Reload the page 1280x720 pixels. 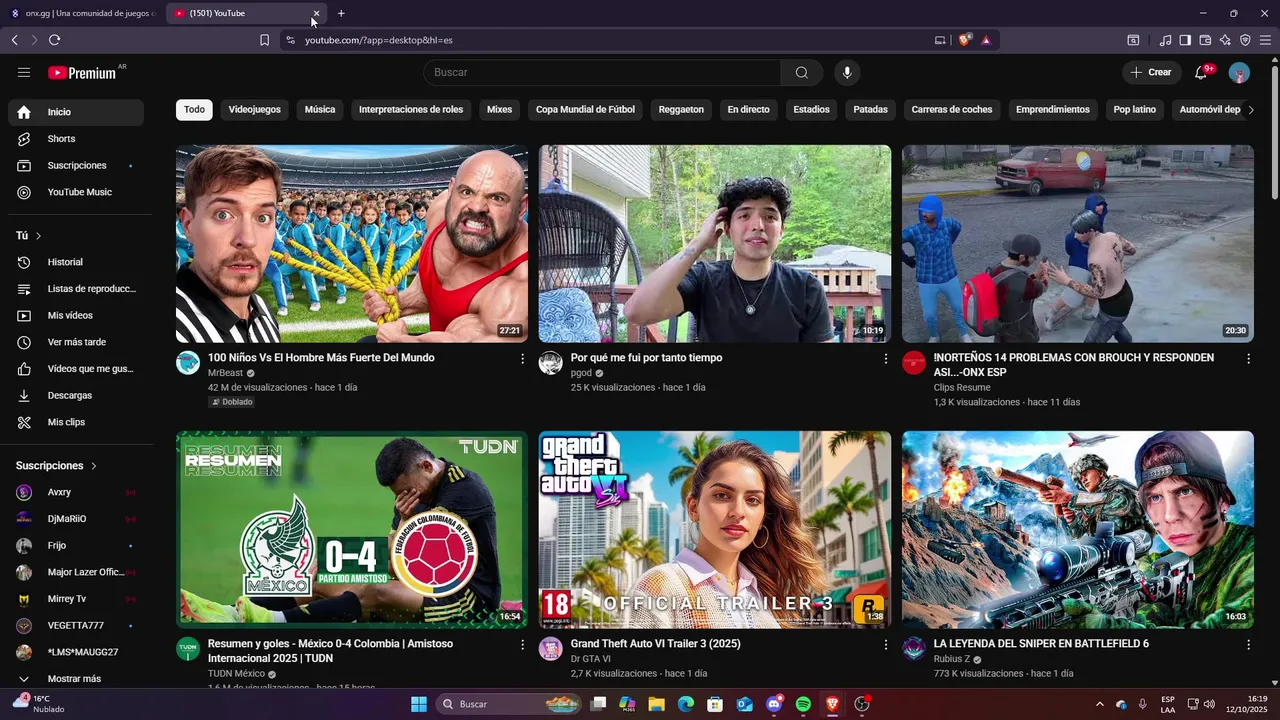54,40
